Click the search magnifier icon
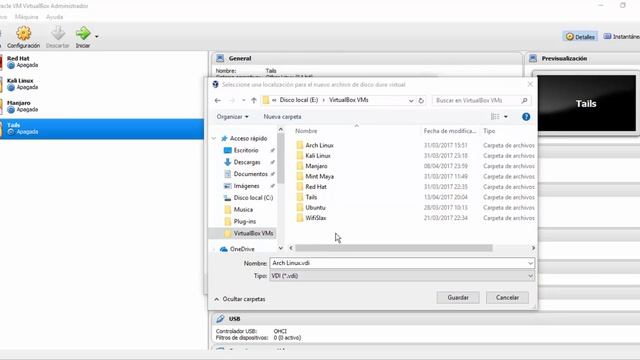This screenshot has height=360, width=640. click(524, 100)
